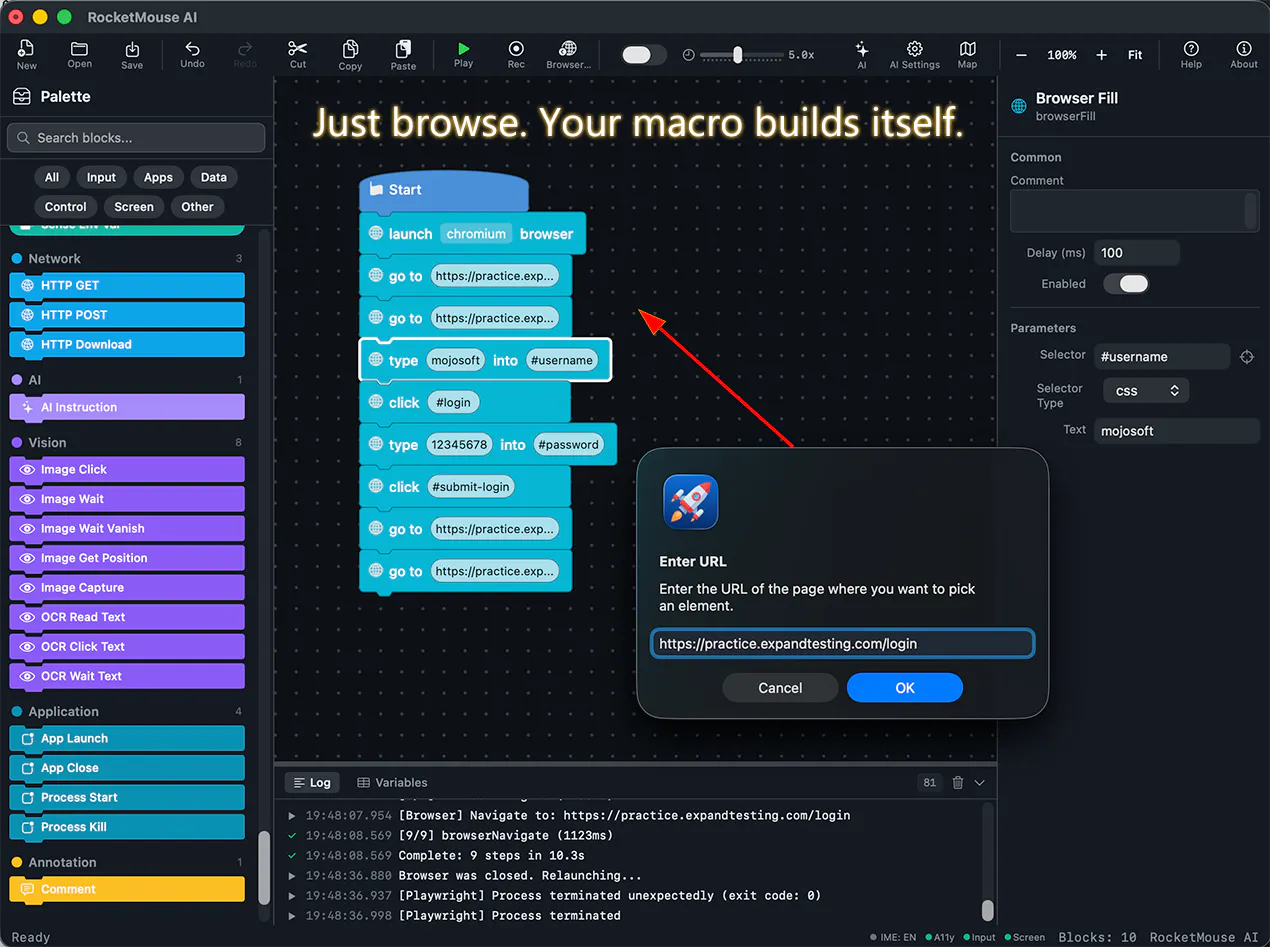Select the All palette filter
This screenshot has height=947, width=1270.
[x=52, y=177]
